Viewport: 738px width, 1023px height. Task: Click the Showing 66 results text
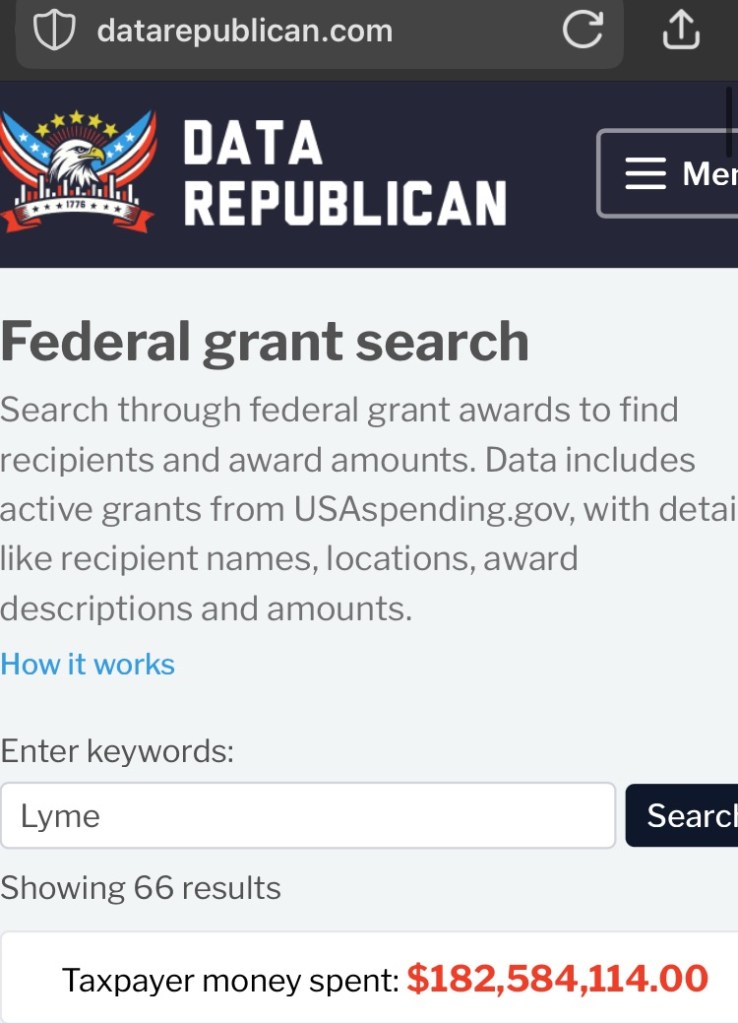pos(141,888)
